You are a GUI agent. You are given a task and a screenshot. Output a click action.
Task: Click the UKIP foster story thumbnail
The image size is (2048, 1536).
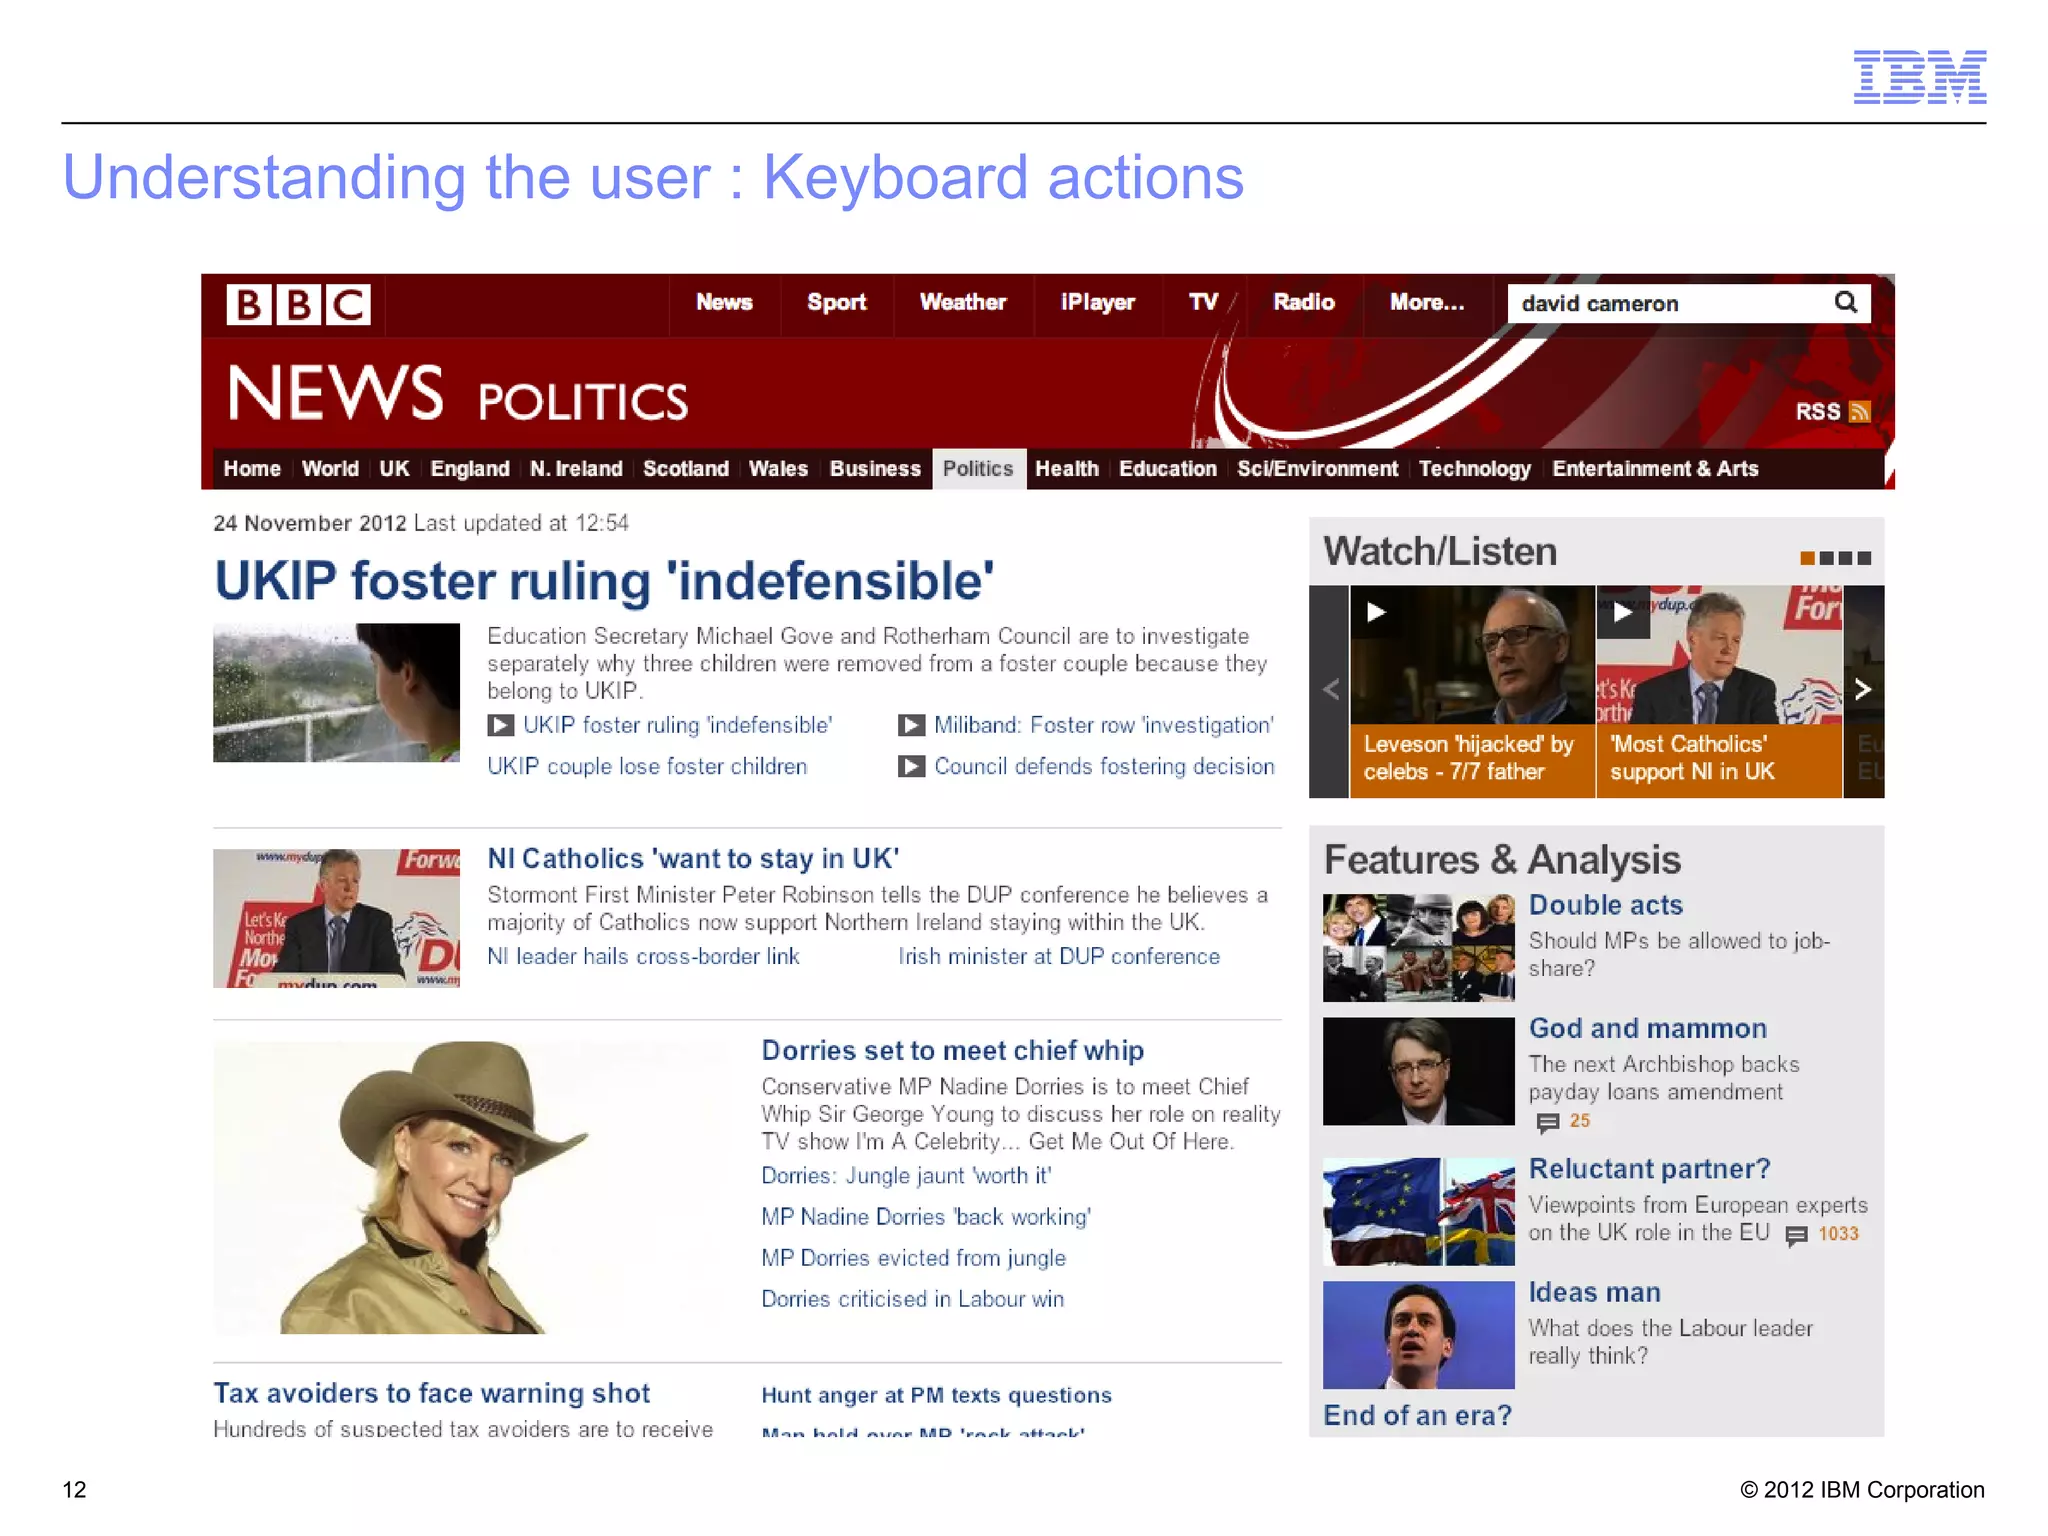coord(336,693)
